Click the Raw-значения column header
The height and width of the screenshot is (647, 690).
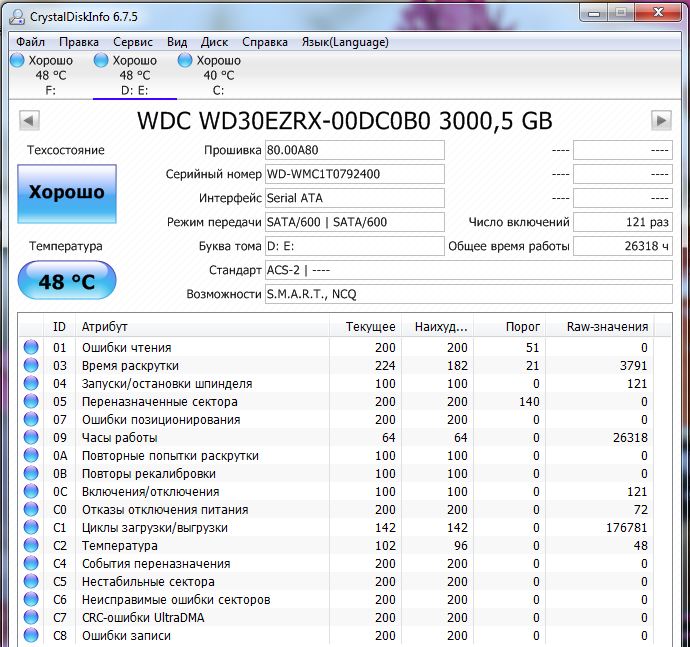[x=607, y=327]
